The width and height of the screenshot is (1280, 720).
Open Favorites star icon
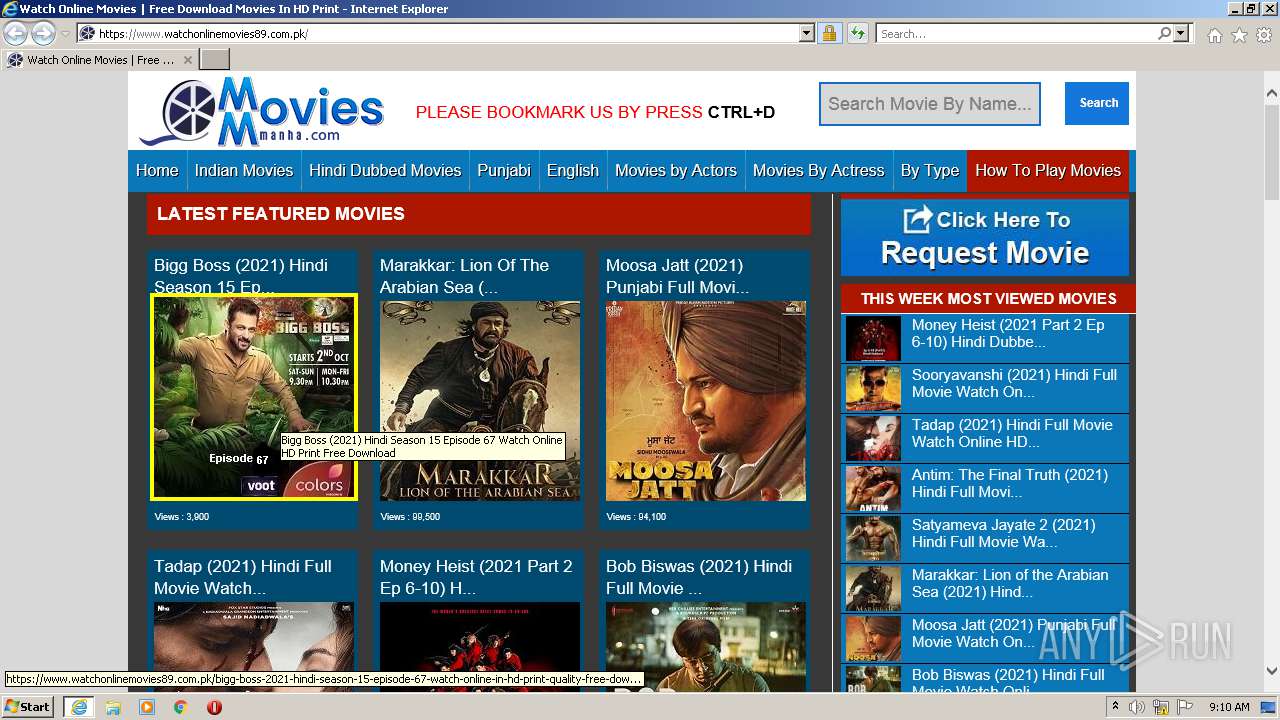1239,35
